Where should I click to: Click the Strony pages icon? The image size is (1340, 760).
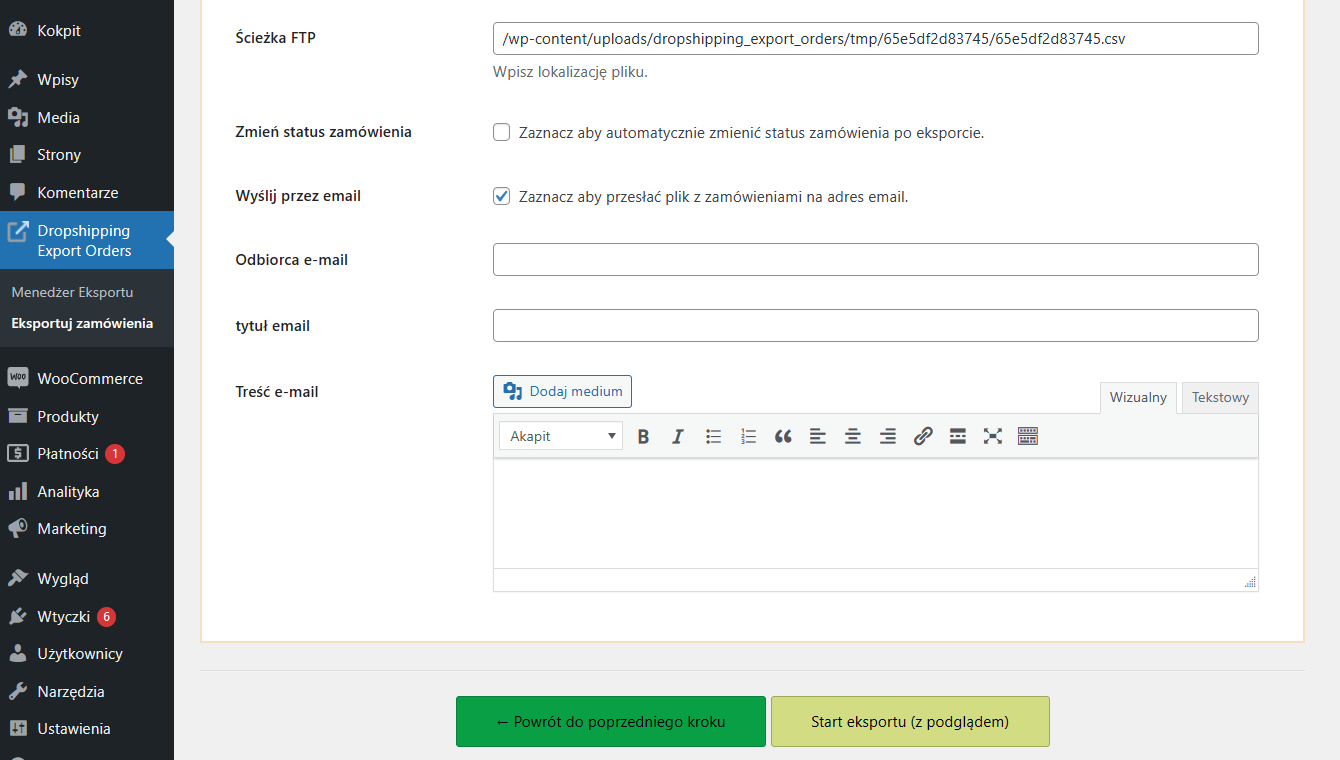click(17, 155)
